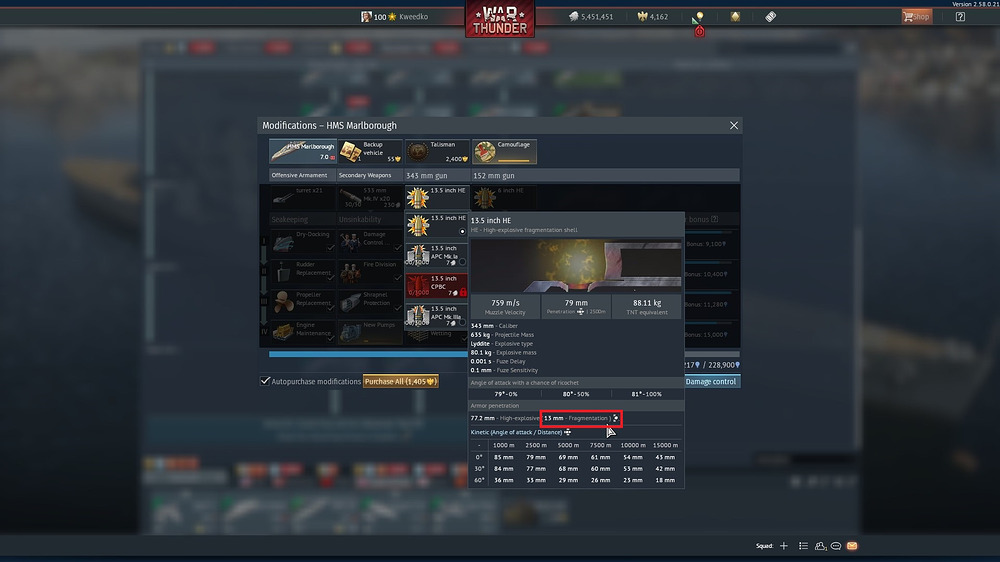Click the gold diamond premium icon in top bar
The height and width of the screenshot is (562, 1000).
tap(735, 17)
